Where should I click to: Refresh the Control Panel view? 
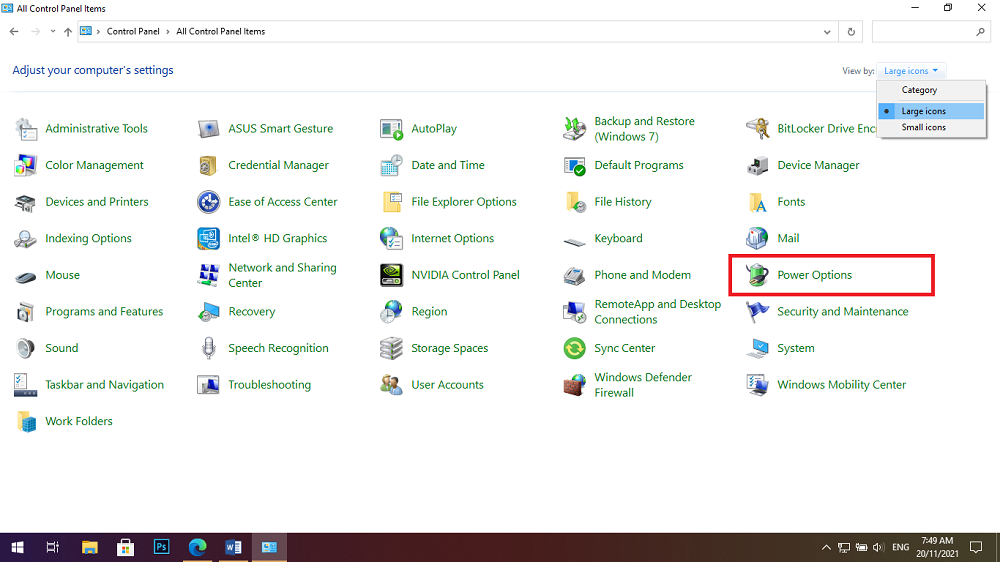point(851,32)
